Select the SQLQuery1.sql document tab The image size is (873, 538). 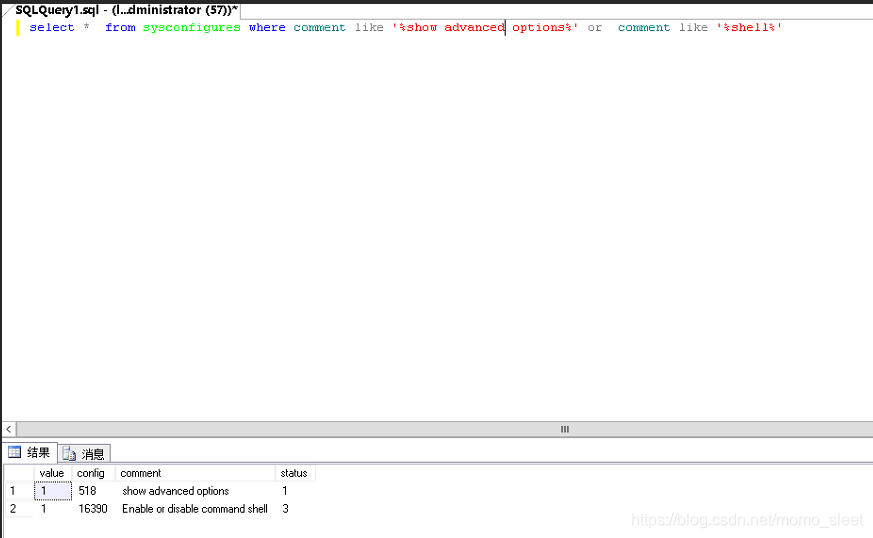click(x=123, y=10)
